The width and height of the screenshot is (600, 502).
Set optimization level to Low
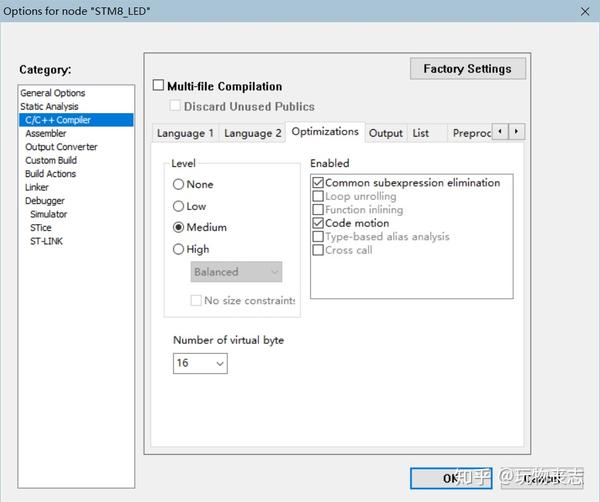coord(178,206)
